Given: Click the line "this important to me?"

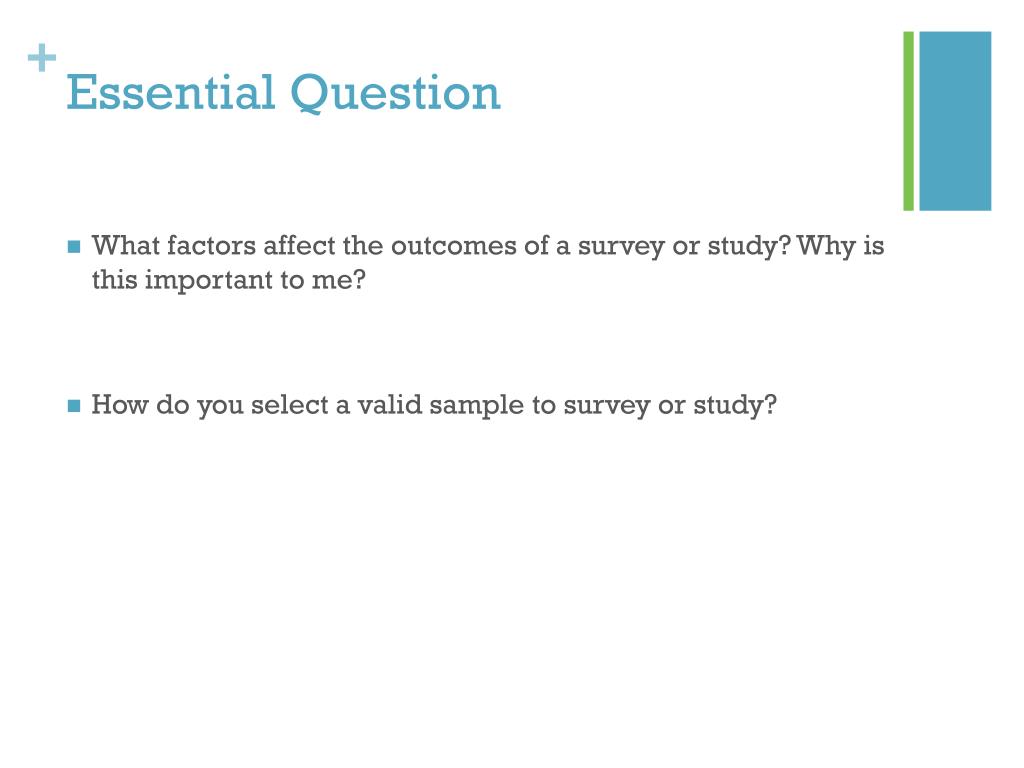Looking at the screenshot, I should tap(230, 280).
